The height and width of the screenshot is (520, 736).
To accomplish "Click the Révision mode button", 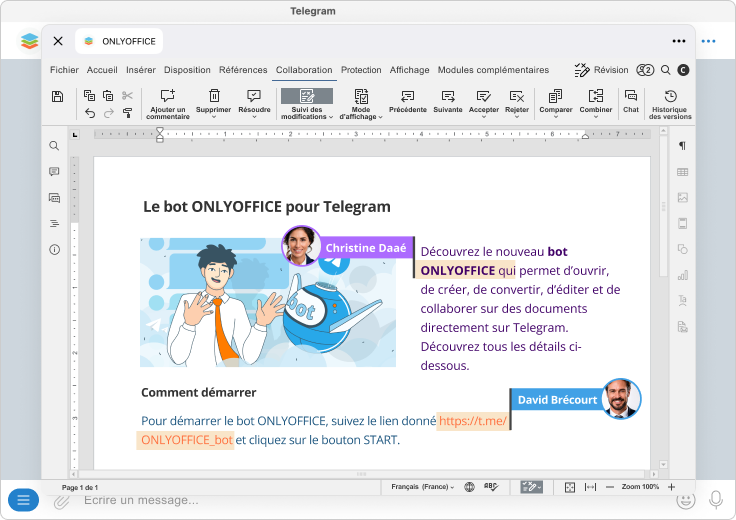I will coord(601,70).
